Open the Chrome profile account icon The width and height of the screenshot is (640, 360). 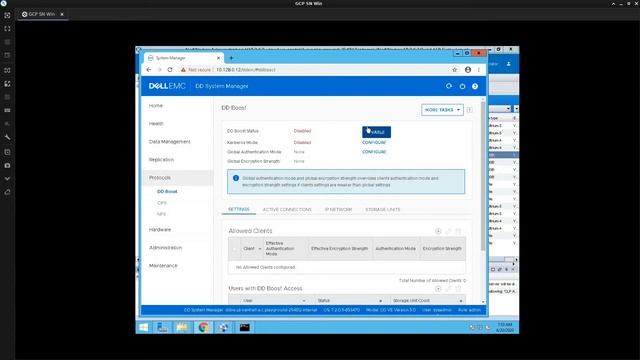click(x=468, y=70)
